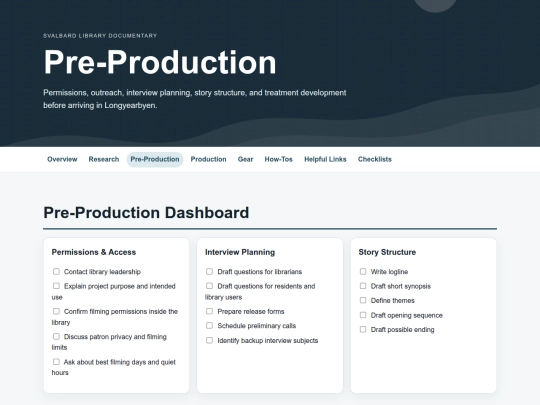The width and height of the screenshot is (540, 405).
Task: Check Identify backup interview subjects
Action: coord(209,340)
